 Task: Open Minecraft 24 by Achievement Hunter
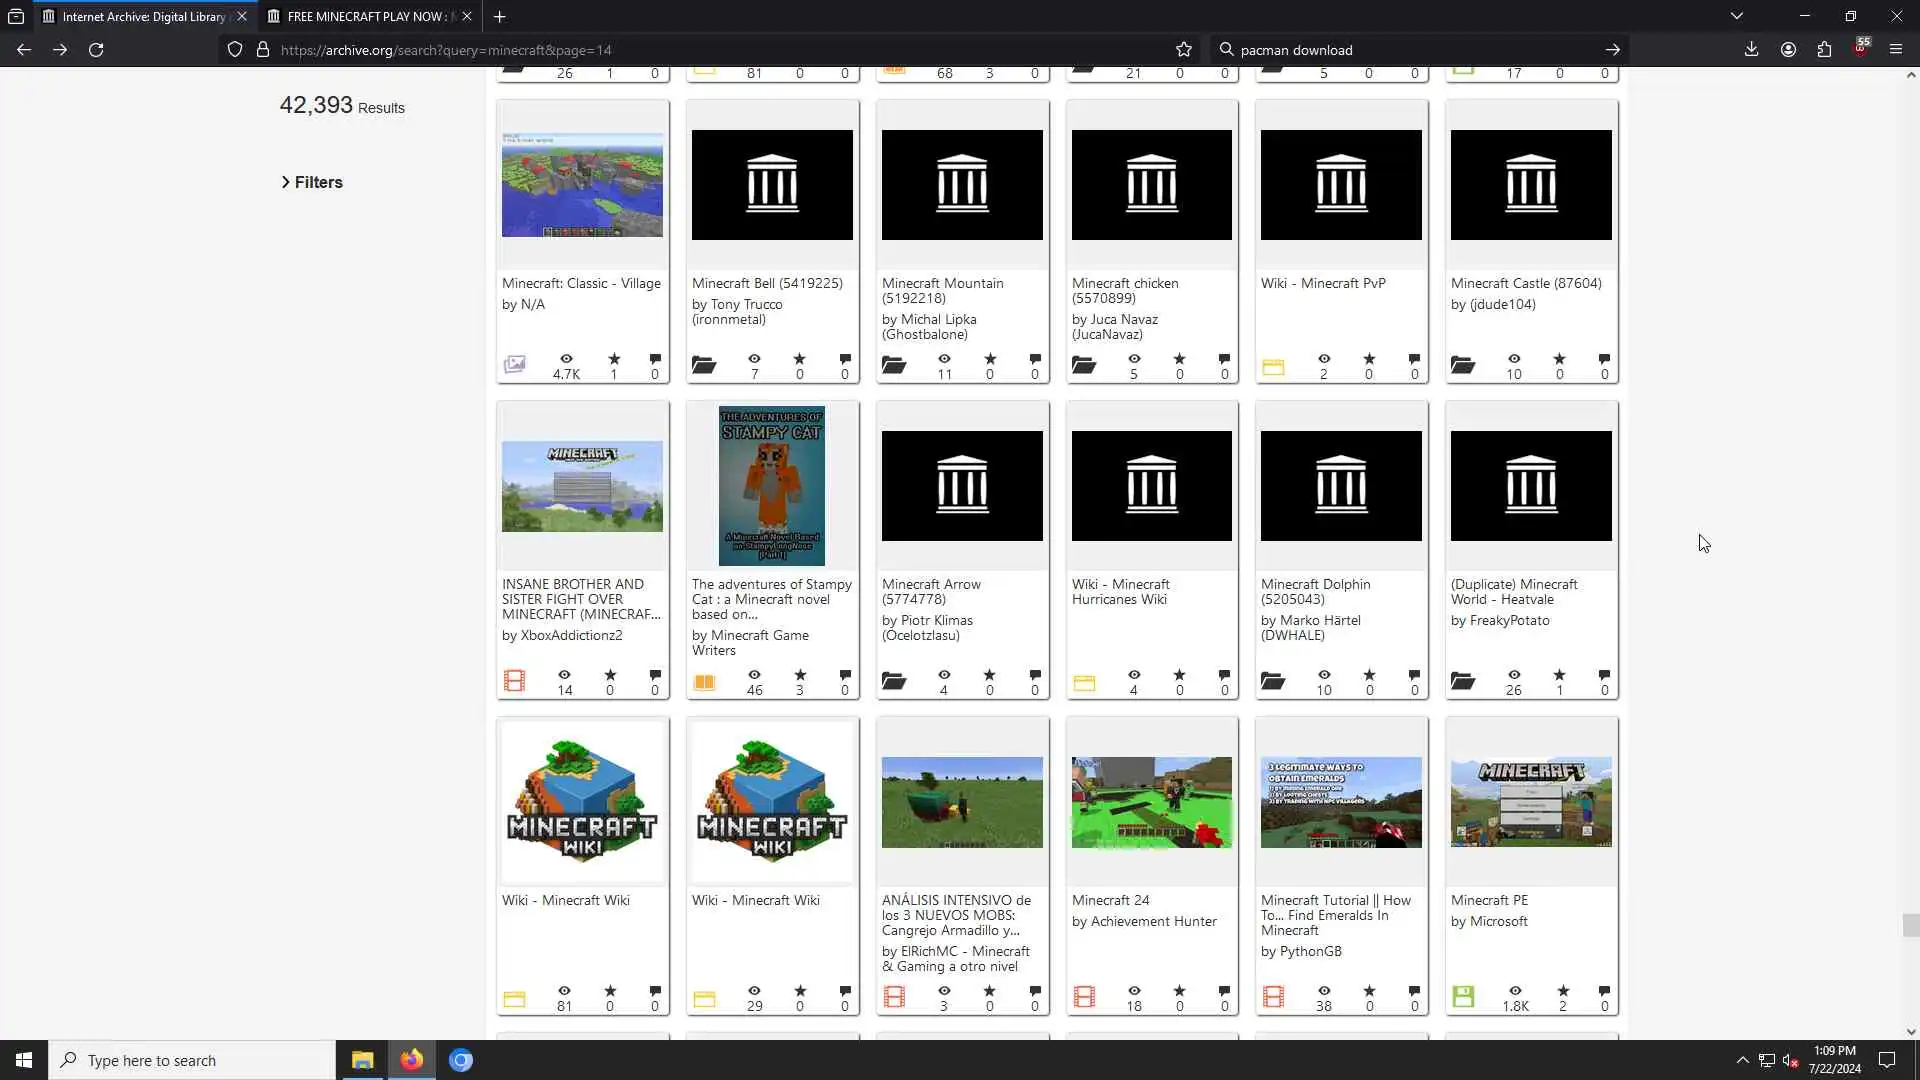1110,900
